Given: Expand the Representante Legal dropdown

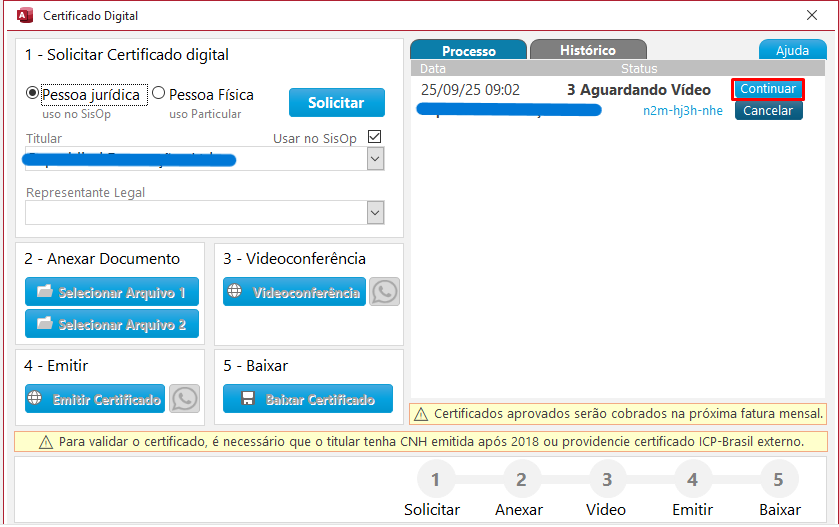Looking at the screenshot, I should pos(375,212).
